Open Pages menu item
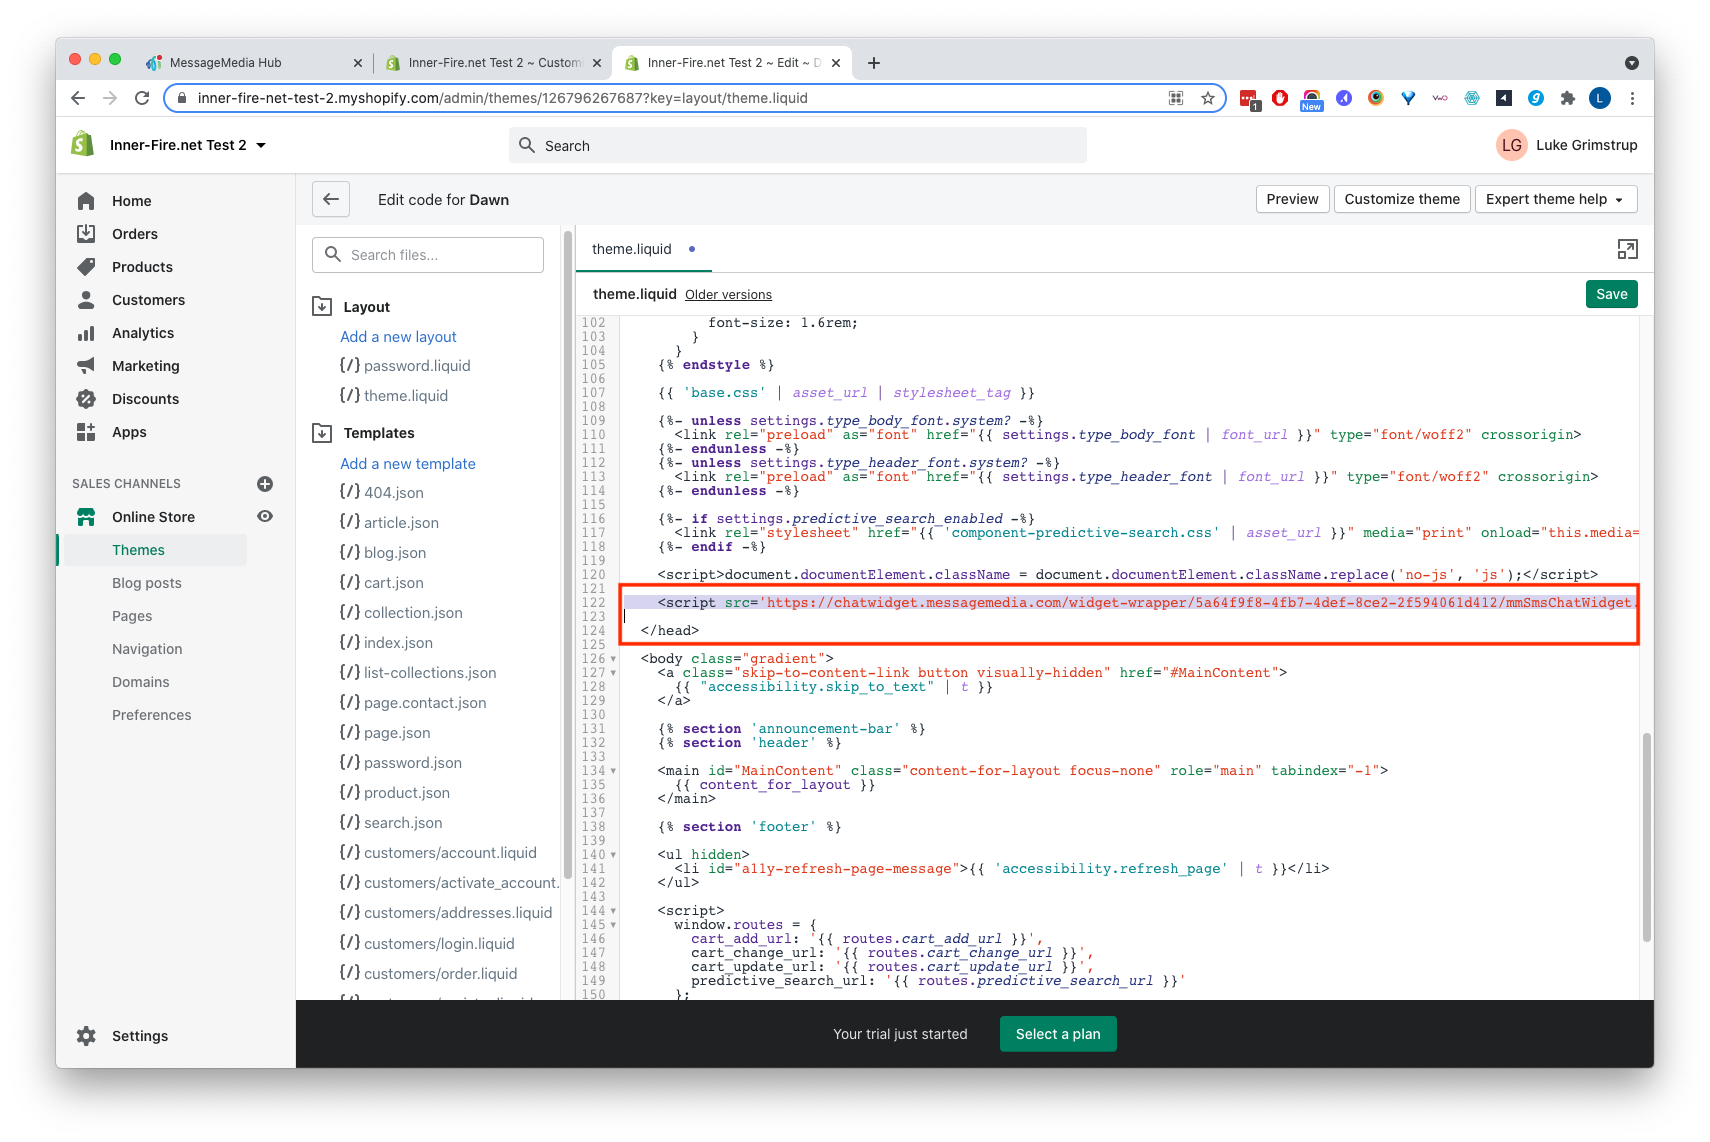Screen dimensions: 1710x1142 [x=132, y=616]
